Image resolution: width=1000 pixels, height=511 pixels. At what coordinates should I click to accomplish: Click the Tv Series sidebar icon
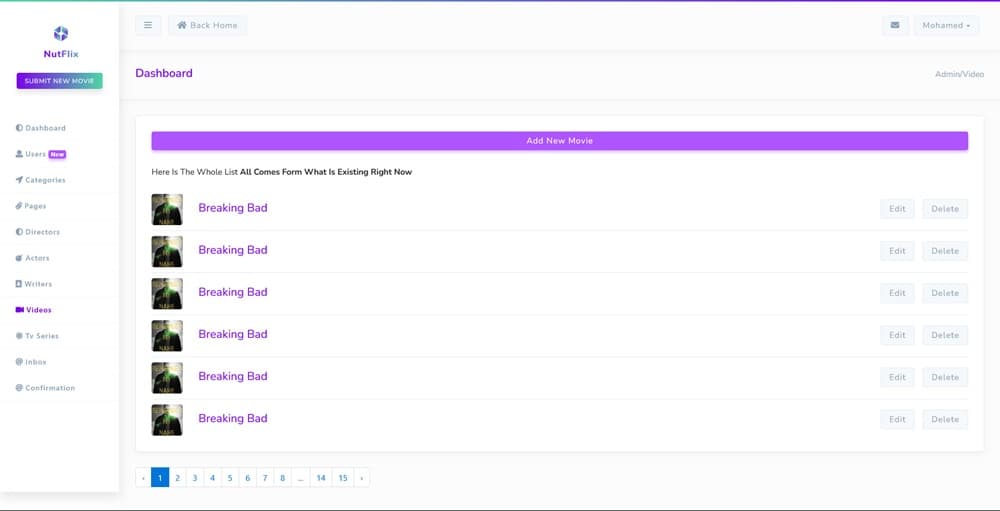(19, 336)
